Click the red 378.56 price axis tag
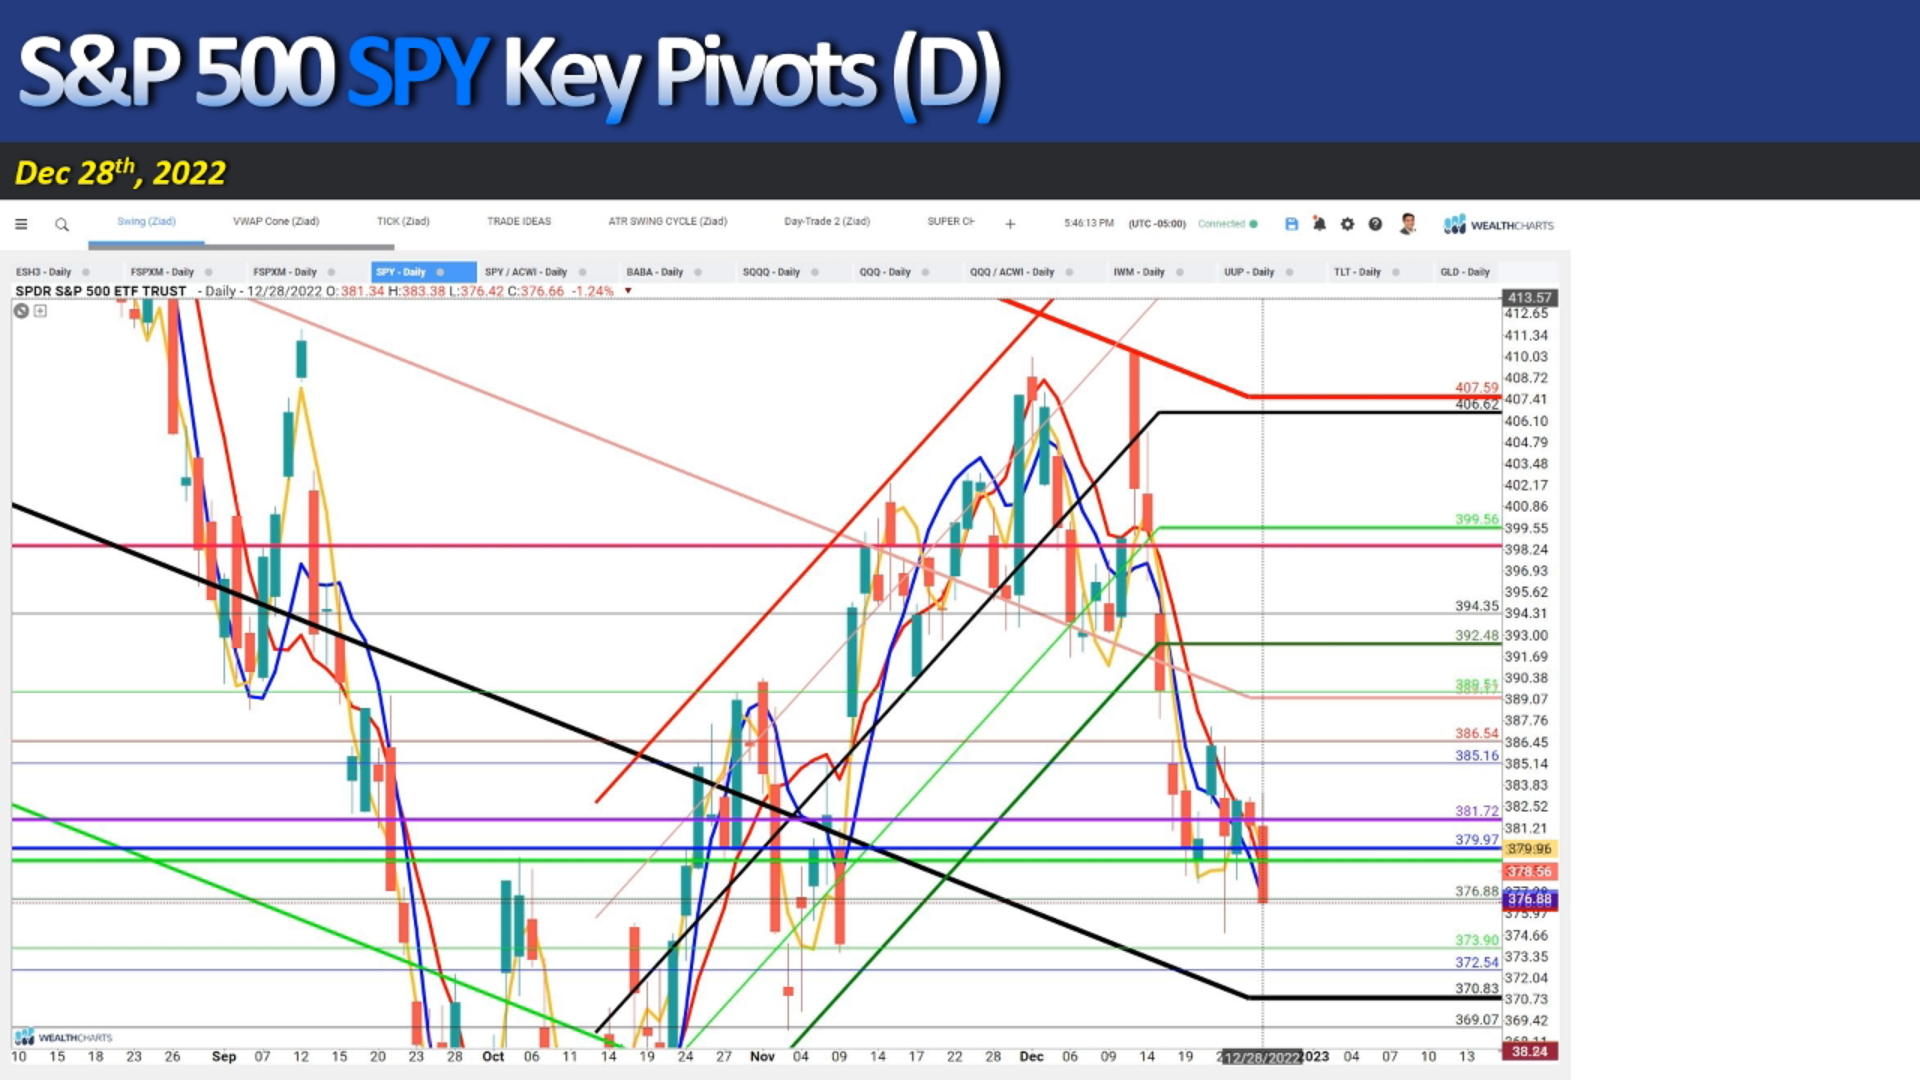The width and height of the screenshot is (1920, 1080). (x=1529, y=872)
